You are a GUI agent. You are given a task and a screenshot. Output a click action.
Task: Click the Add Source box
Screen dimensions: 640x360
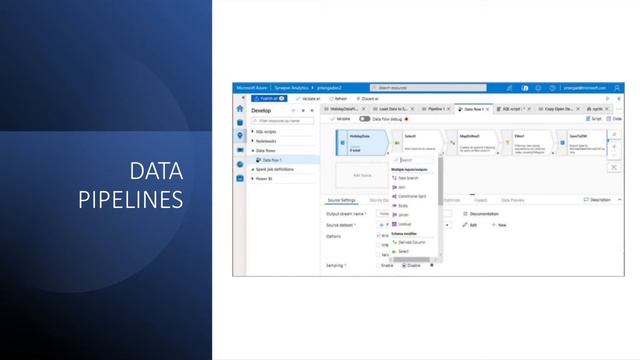[362, 175]
